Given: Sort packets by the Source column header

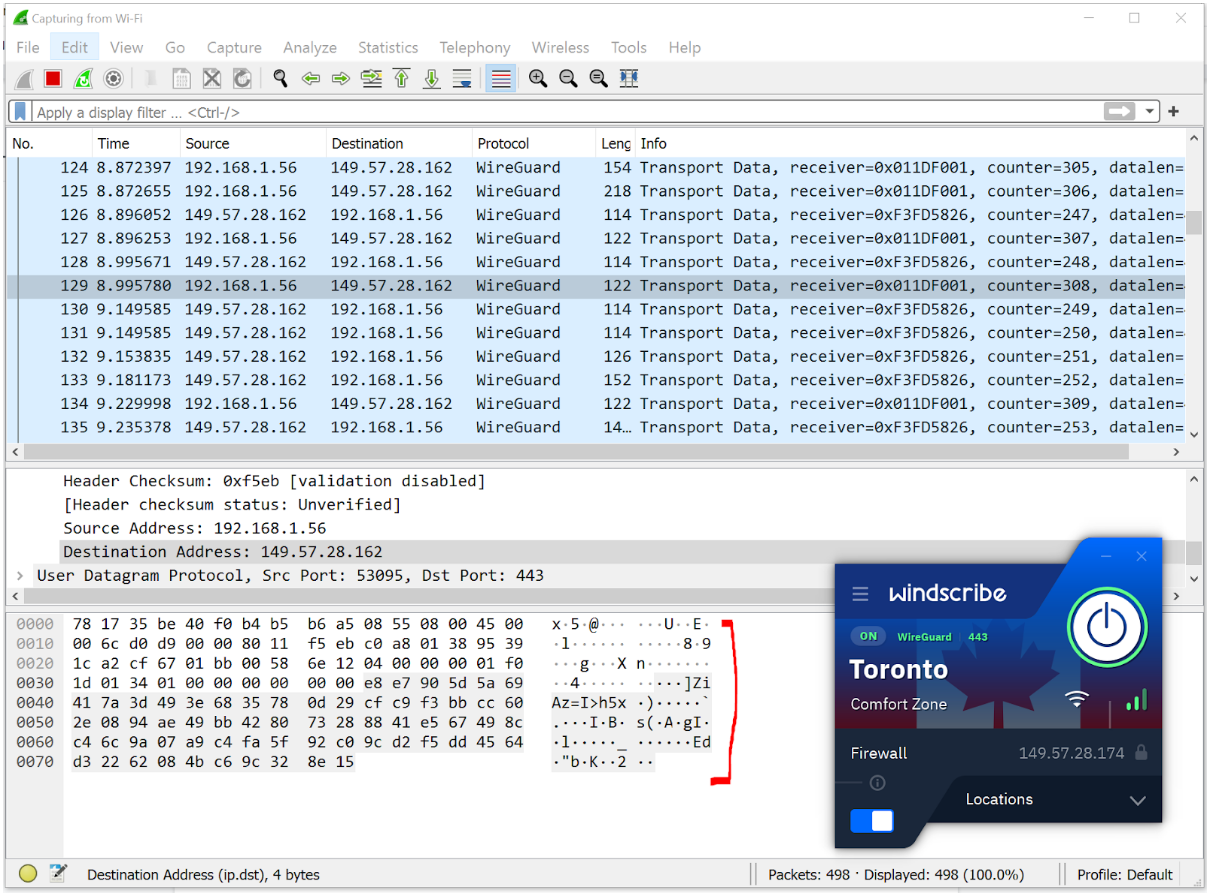Looking at the screenshot, I should (x=253, y=143).
